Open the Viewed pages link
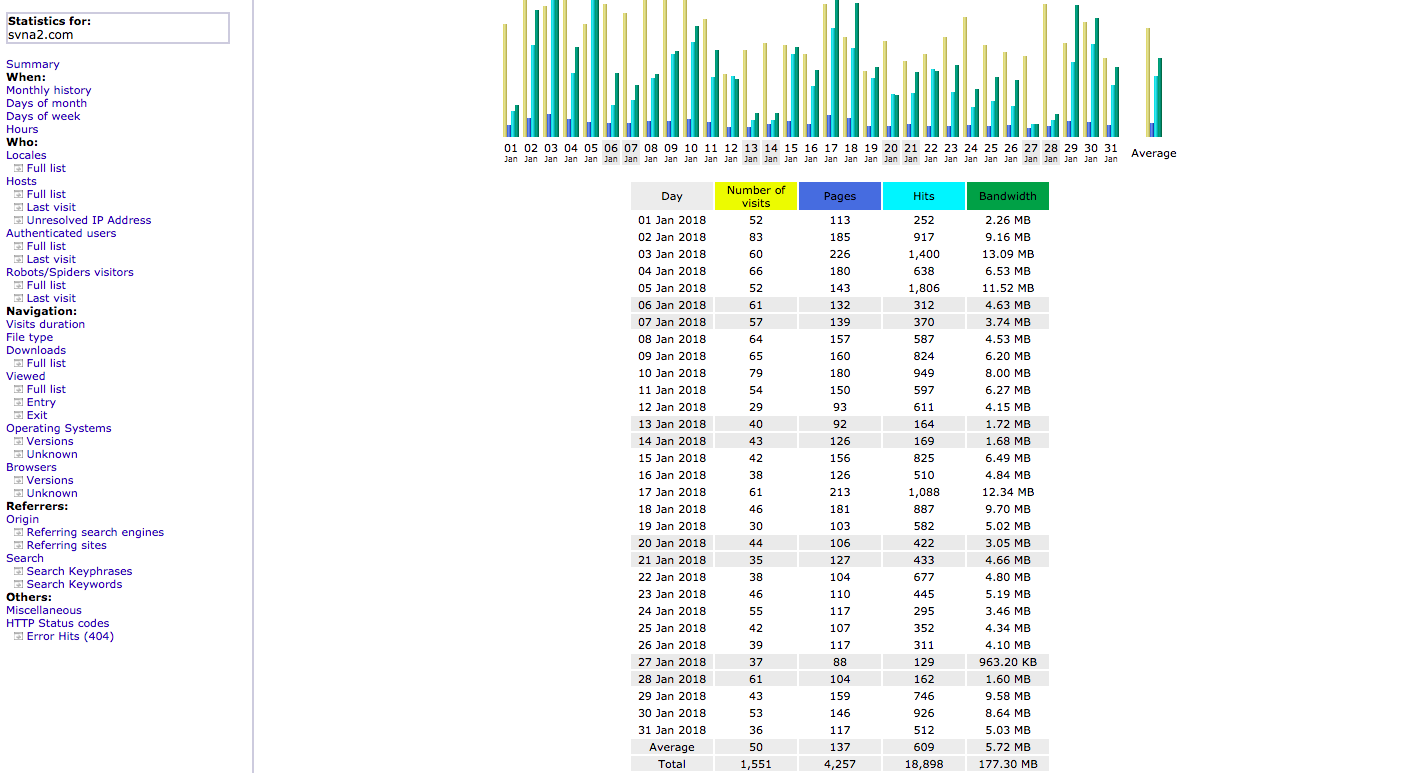Screen dimensions: 1425x773 26,376
